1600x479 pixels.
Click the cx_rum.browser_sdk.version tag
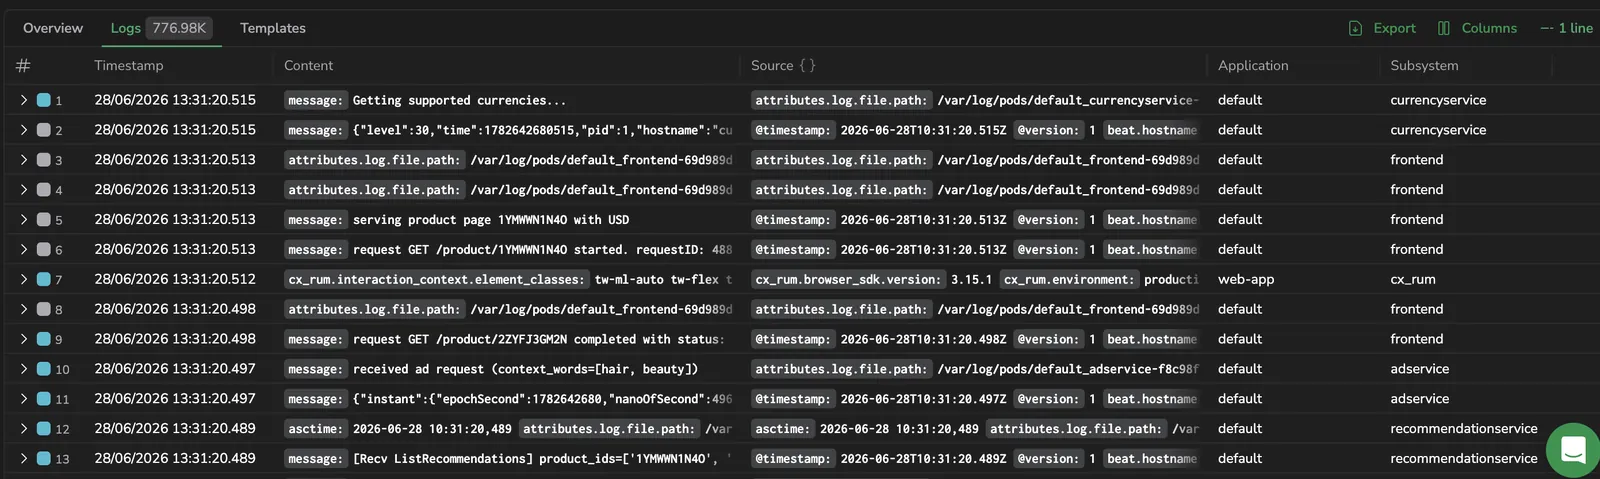click(847, 279)
